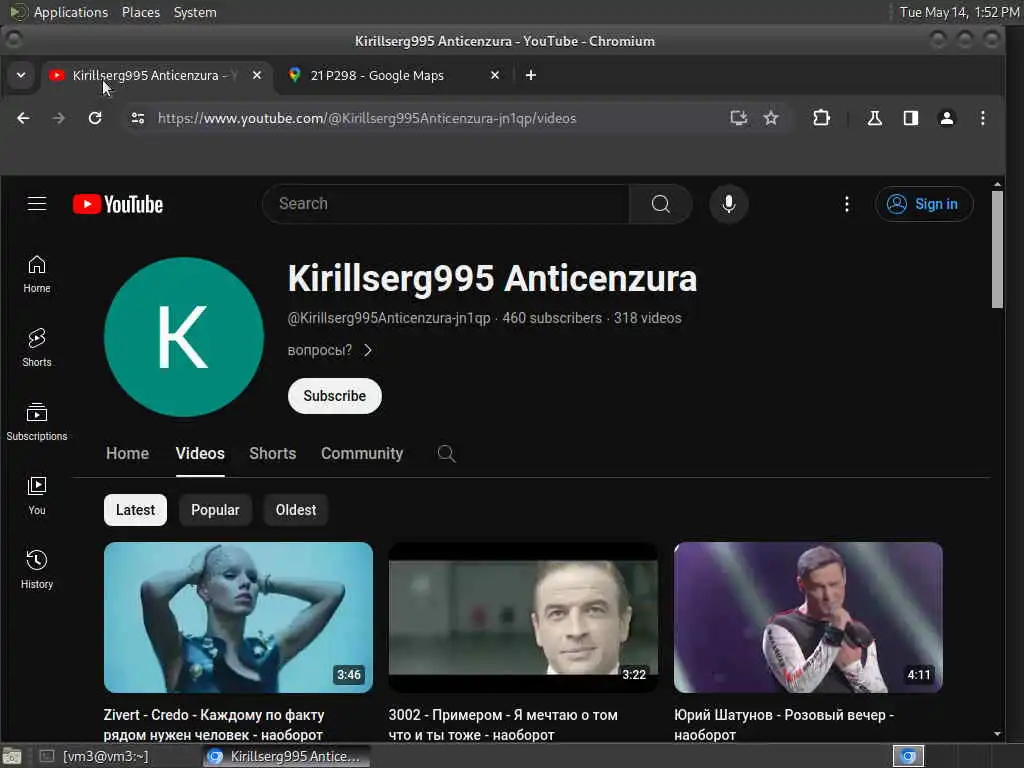The width and height of the screenshot is (1024, 768).
Task: Open a new browser tab
Action: pos(531,76)
